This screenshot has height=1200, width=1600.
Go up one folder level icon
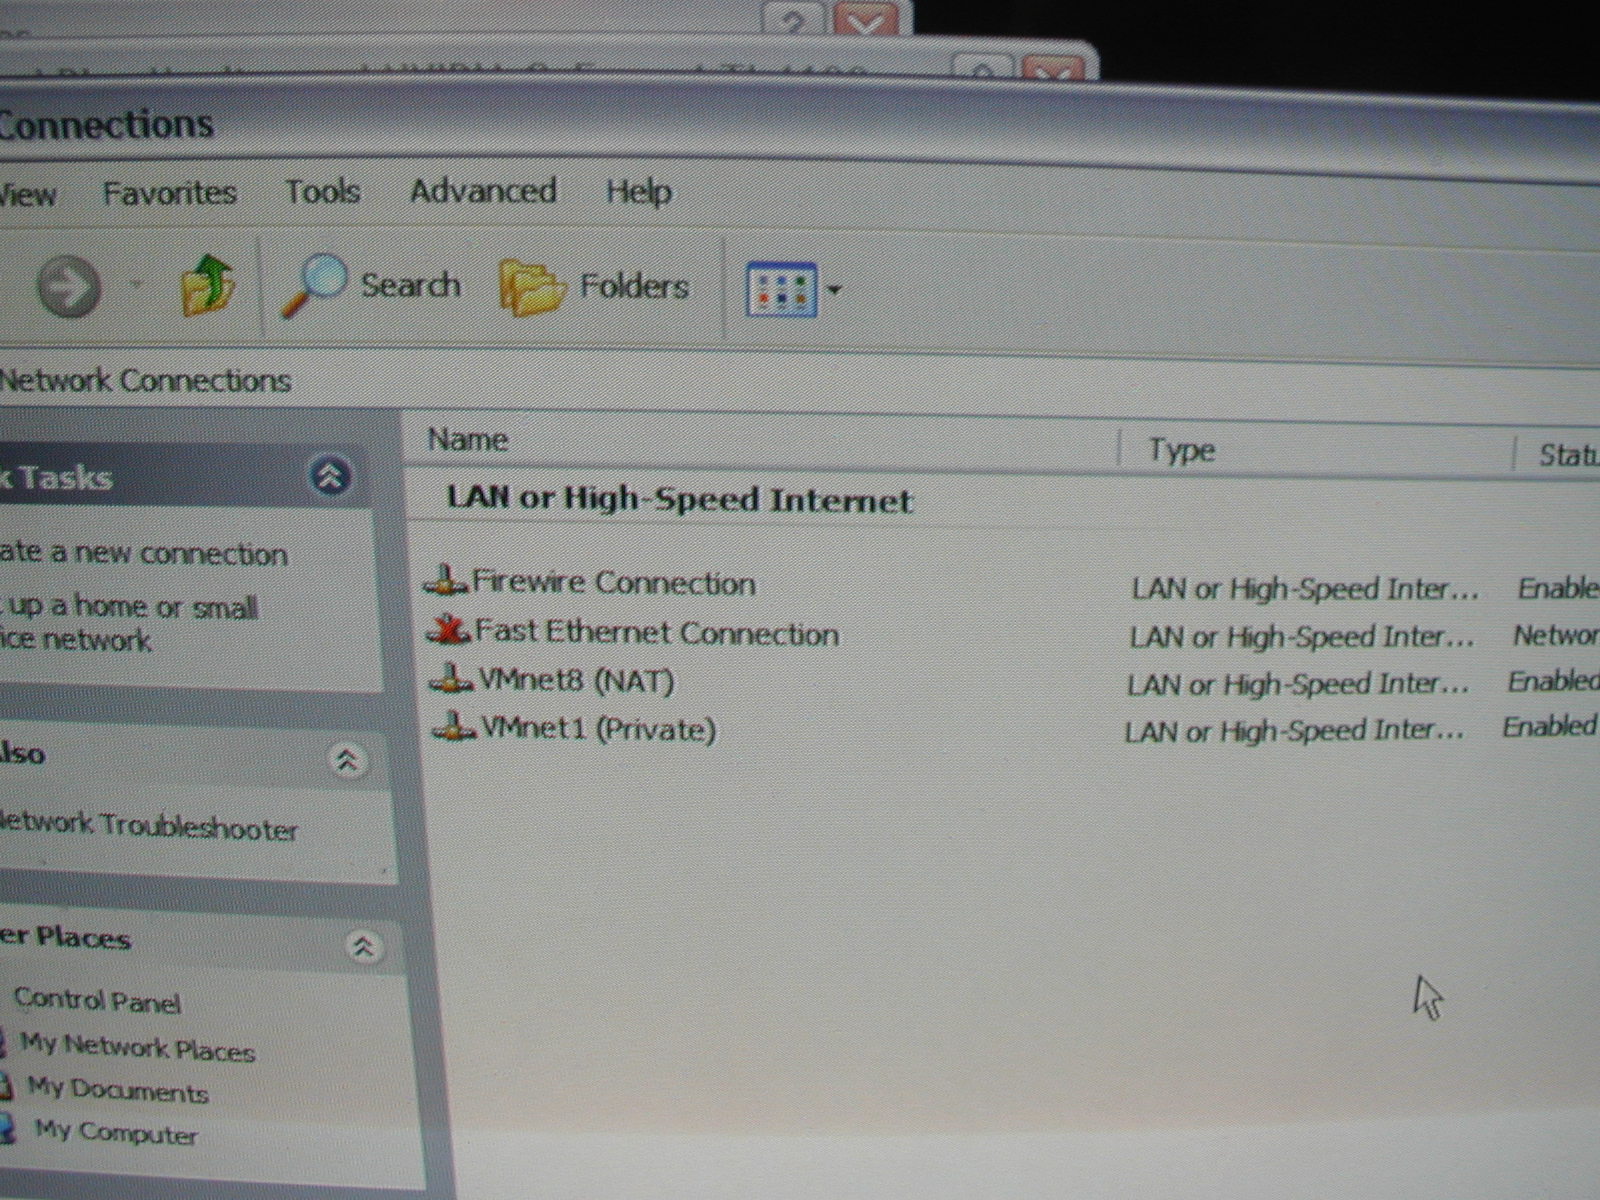[x=207, y=285]
